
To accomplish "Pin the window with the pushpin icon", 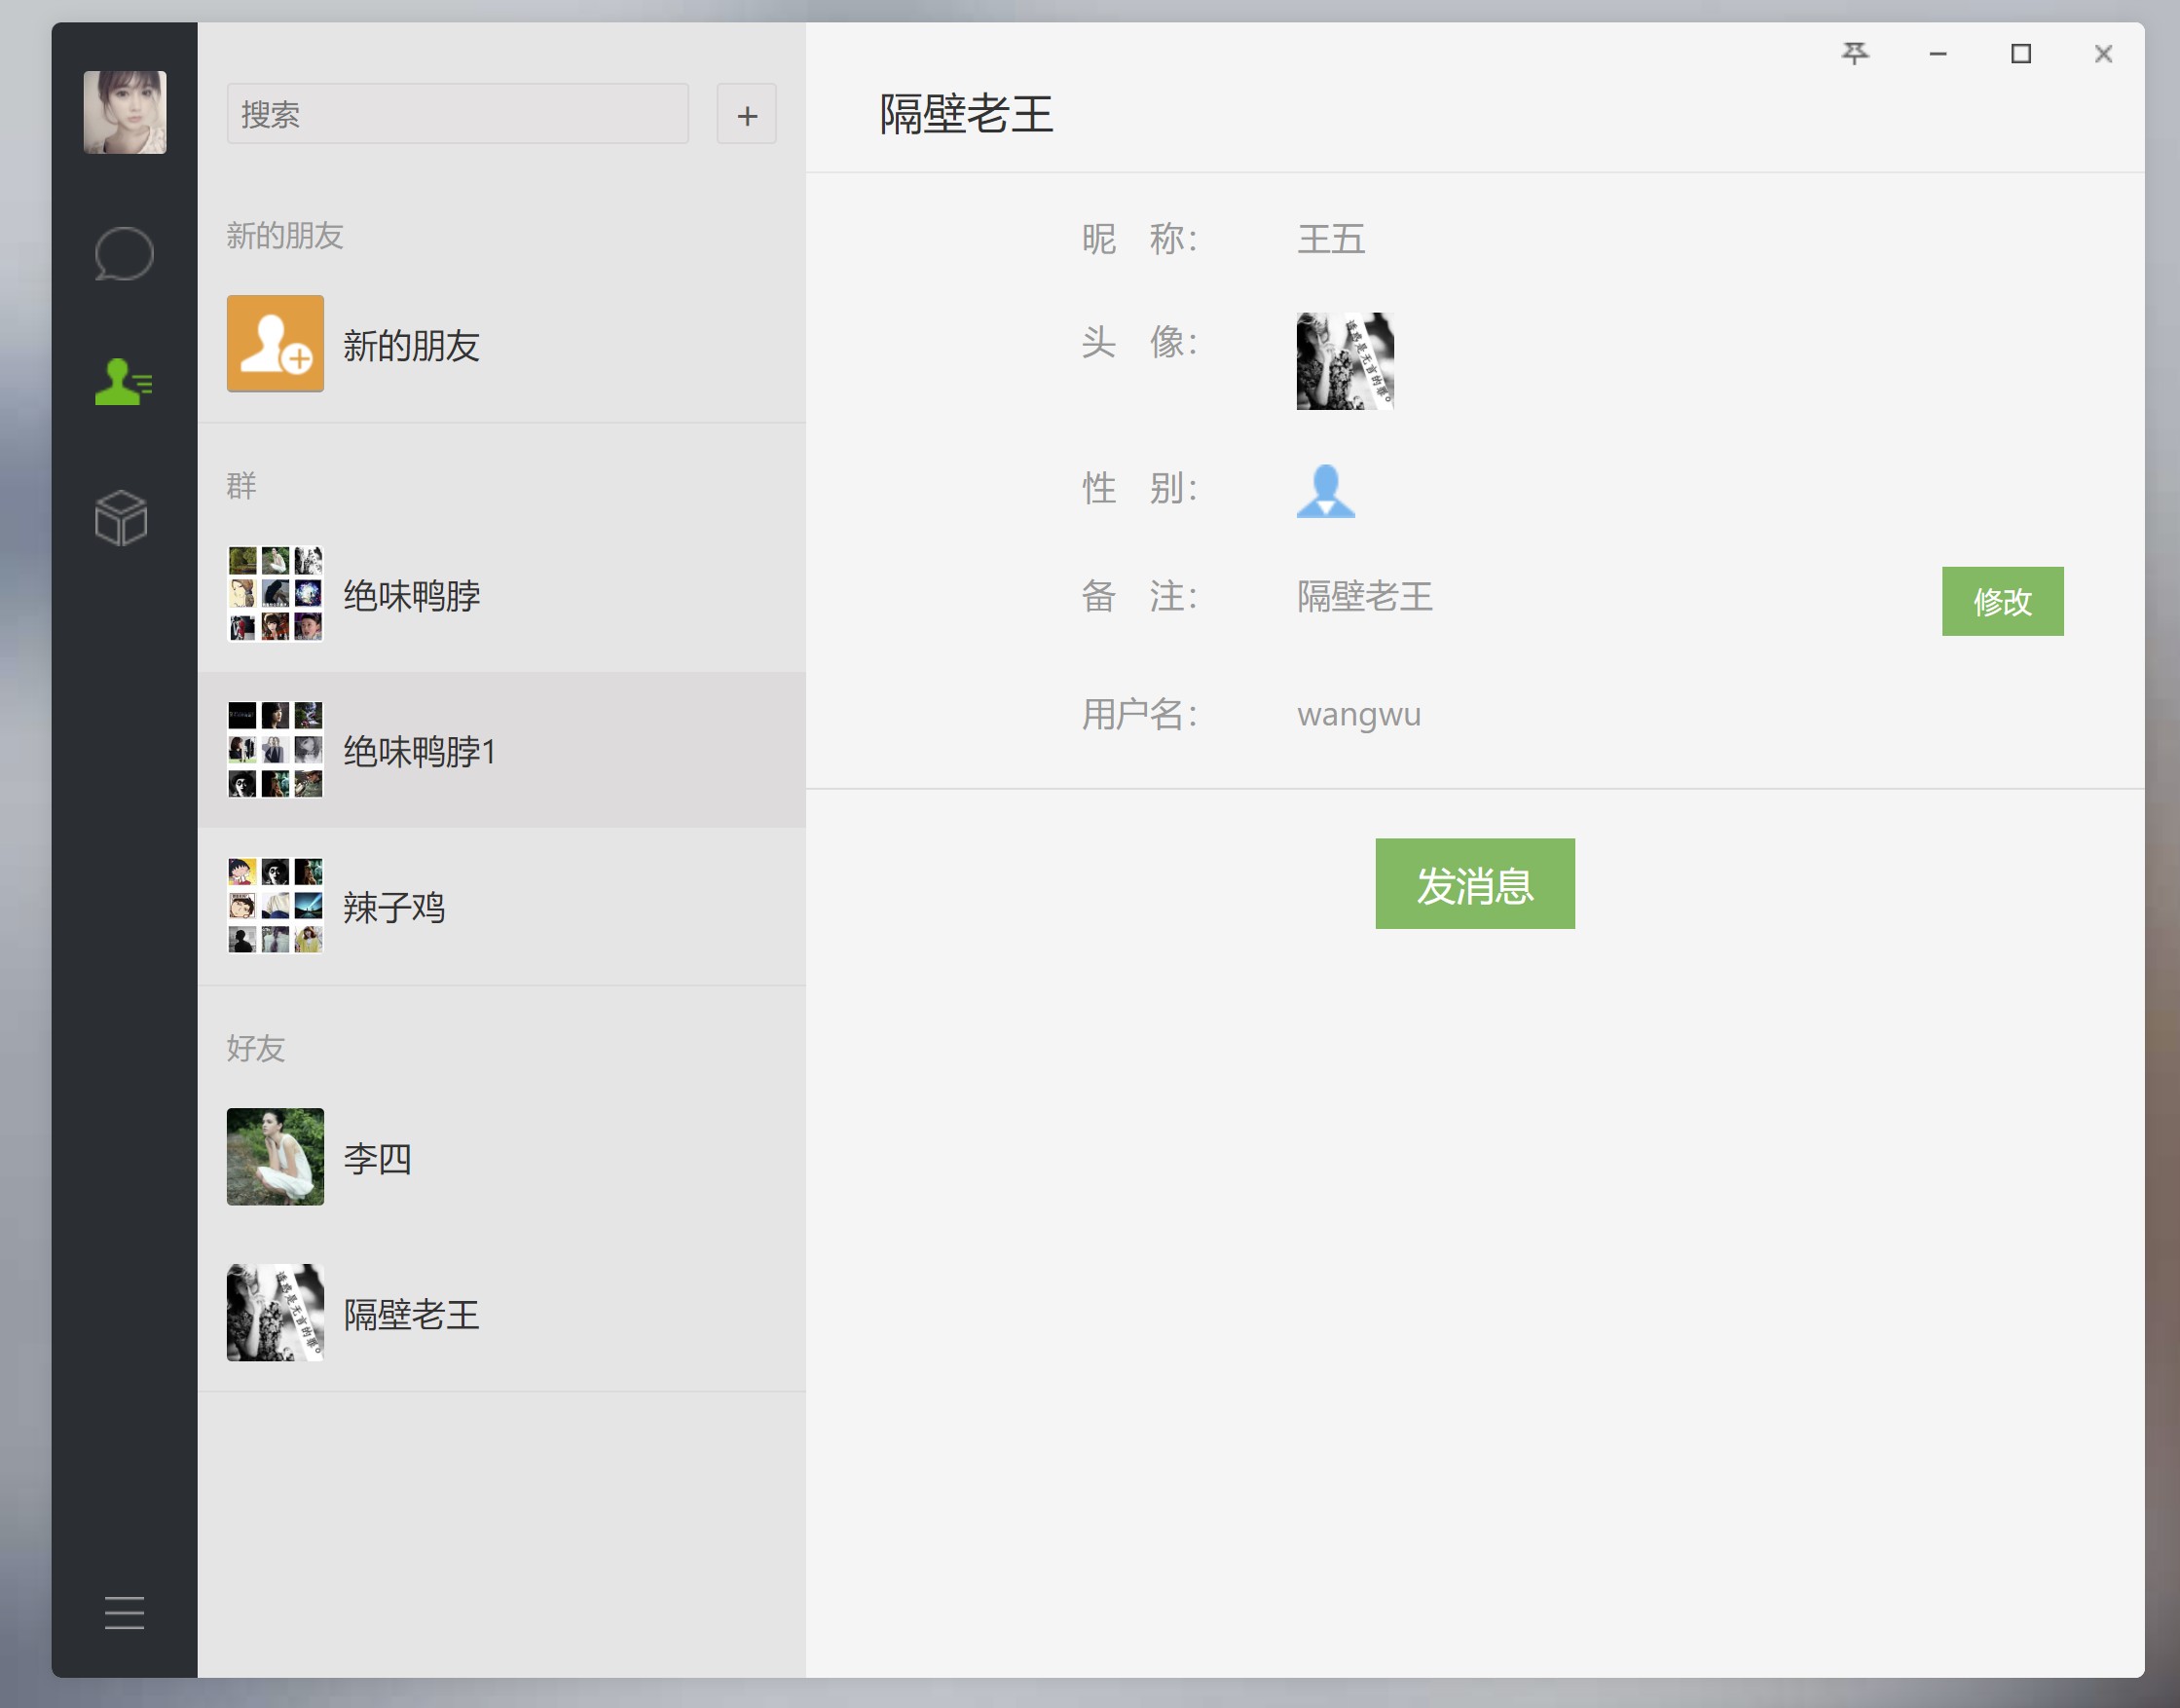I will pyautogui.click(x=1855, y=55).
